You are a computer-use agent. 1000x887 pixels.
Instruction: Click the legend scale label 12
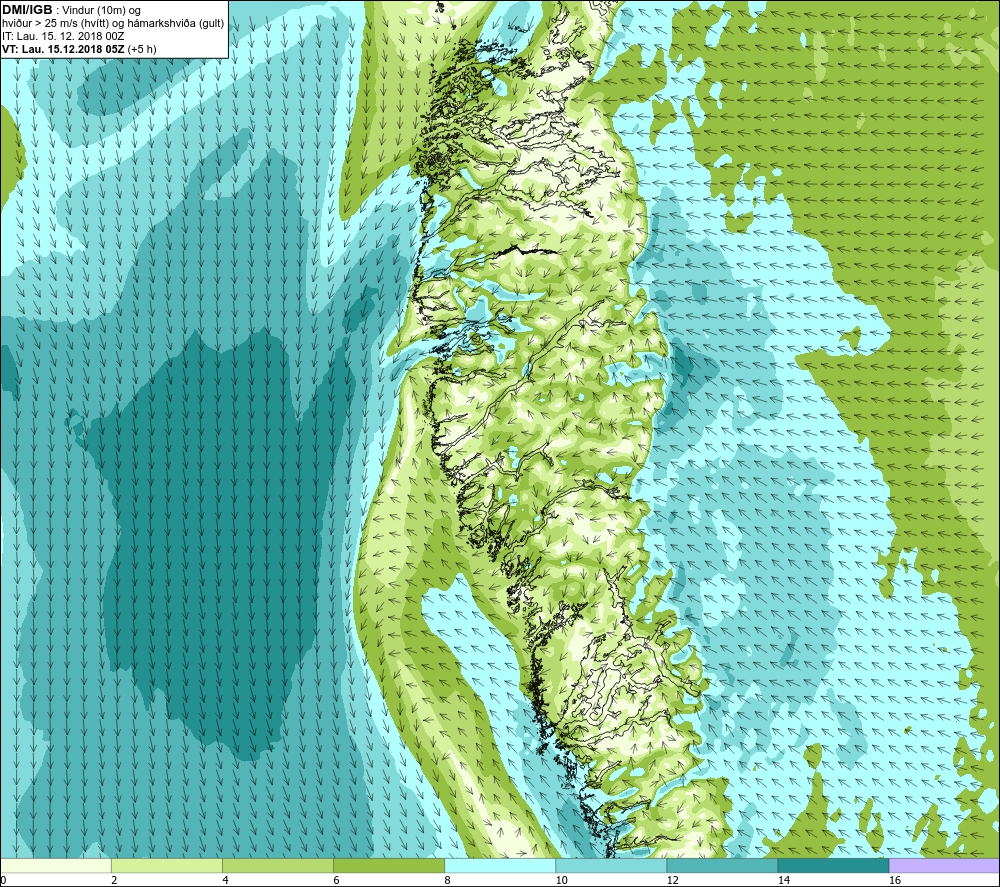pos(672,880)
